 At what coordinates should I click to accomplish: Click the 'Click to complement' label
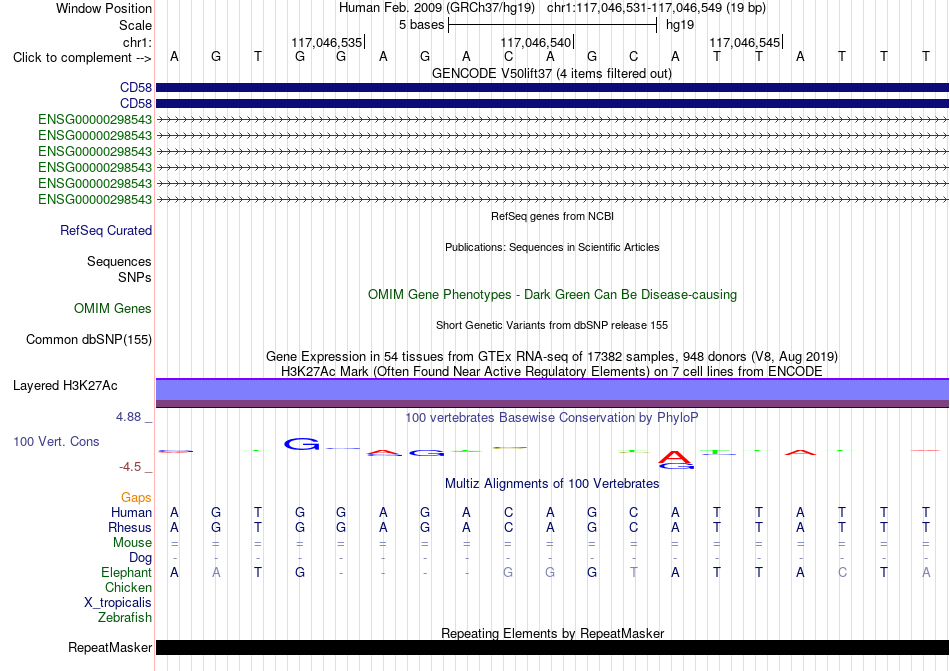(82, 58)
